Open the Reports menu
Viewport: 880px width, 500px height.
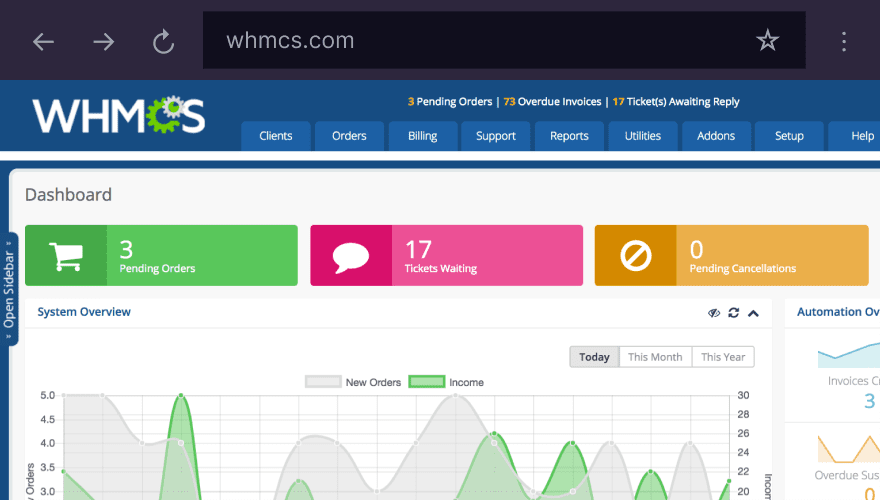click(x=569, y=136)
